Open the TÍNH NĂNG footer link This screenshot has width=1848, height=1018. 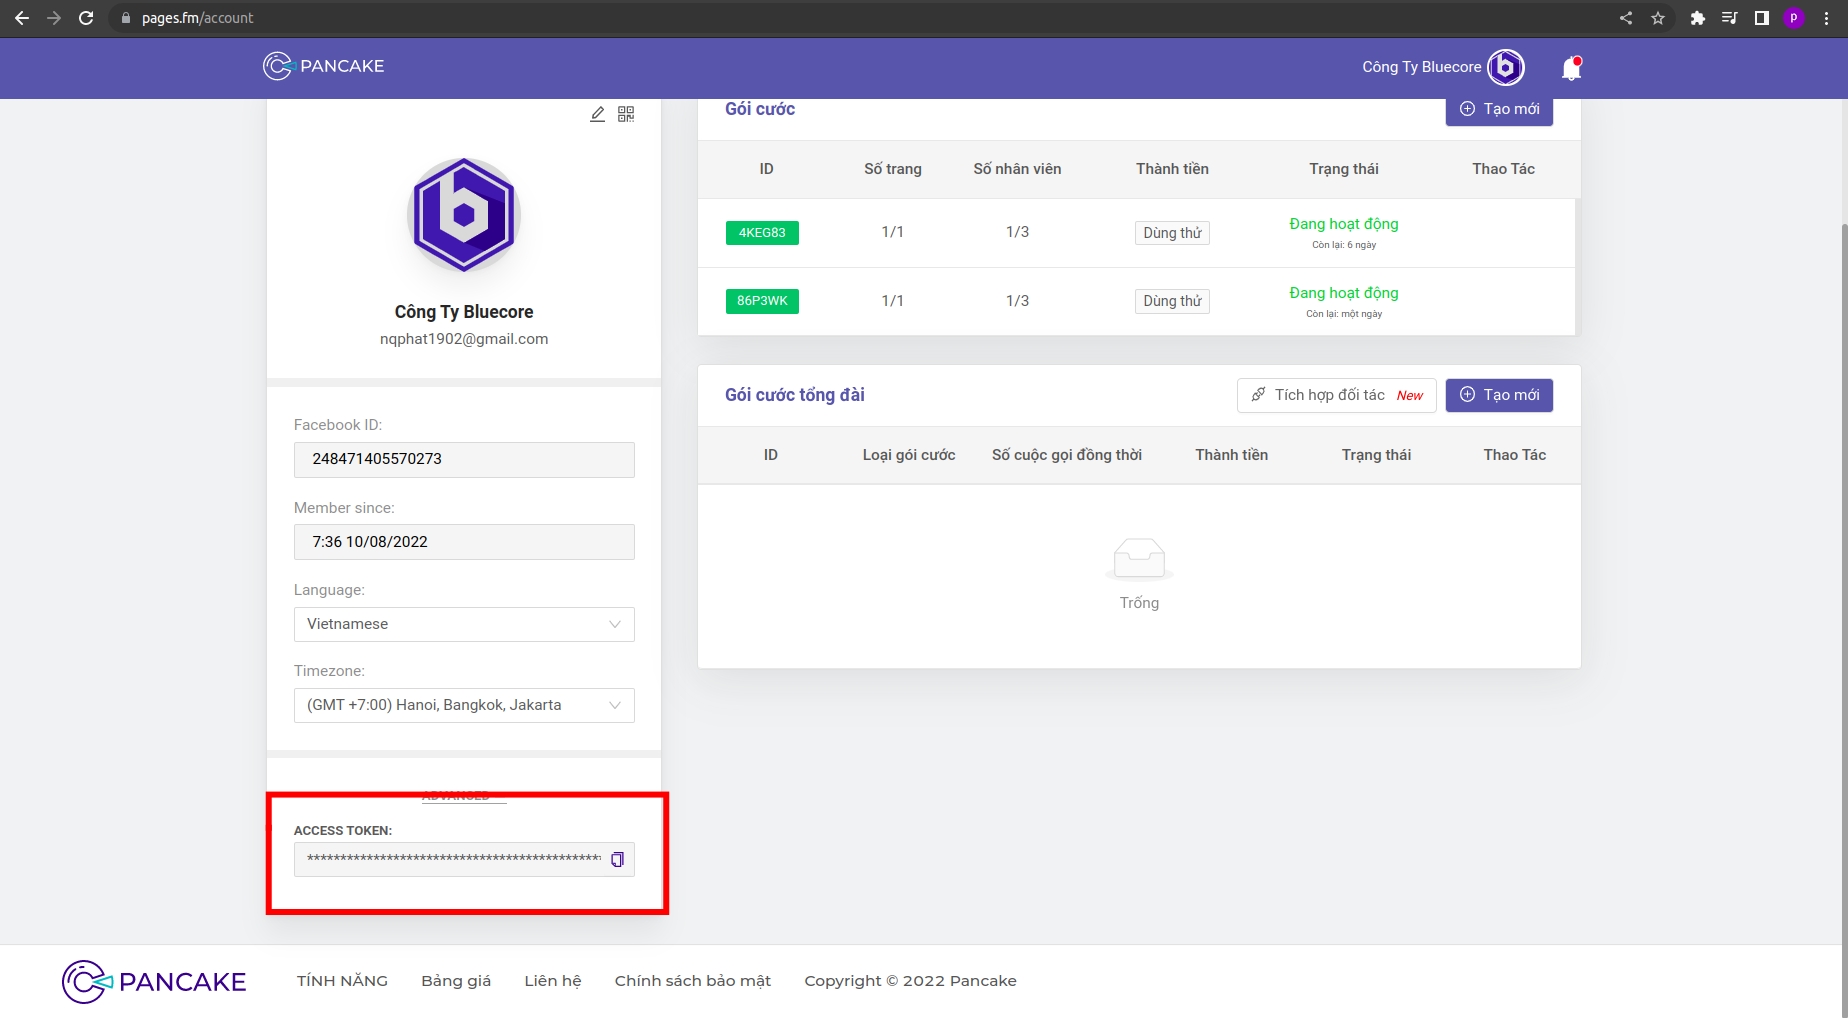pos(342,981)
